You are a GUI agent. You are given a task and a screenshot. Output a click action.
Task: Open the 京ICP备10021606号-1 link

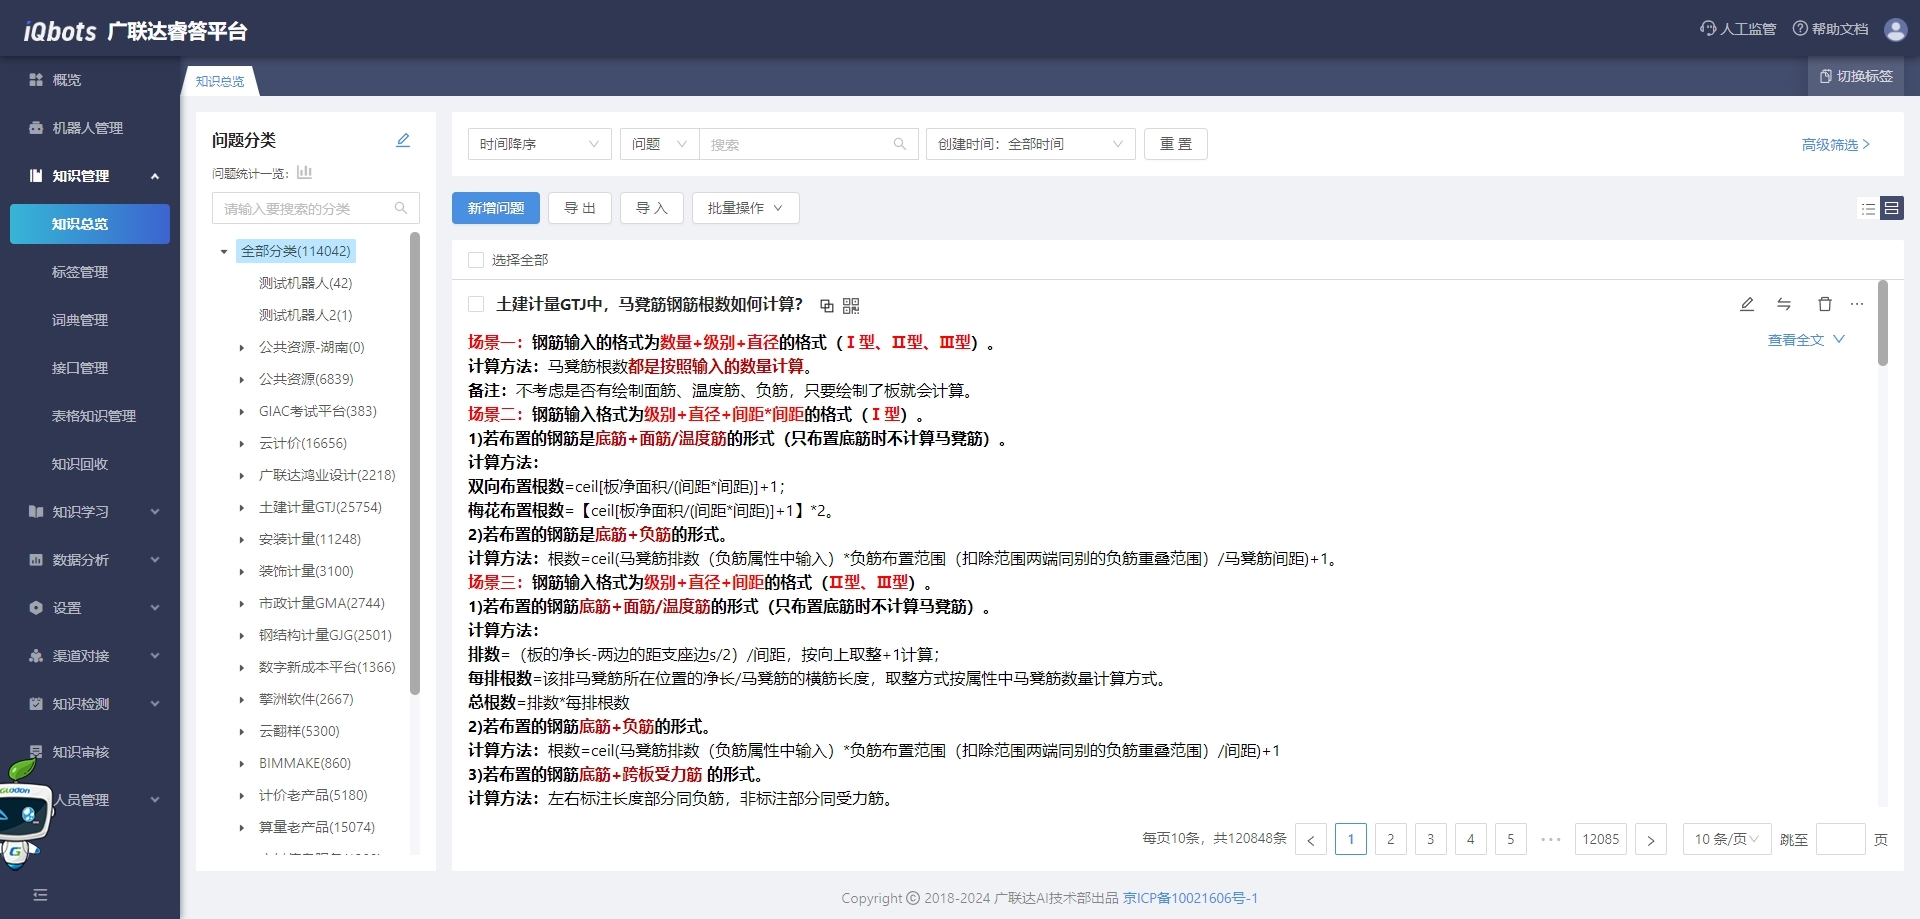(x=1190, y=898)
